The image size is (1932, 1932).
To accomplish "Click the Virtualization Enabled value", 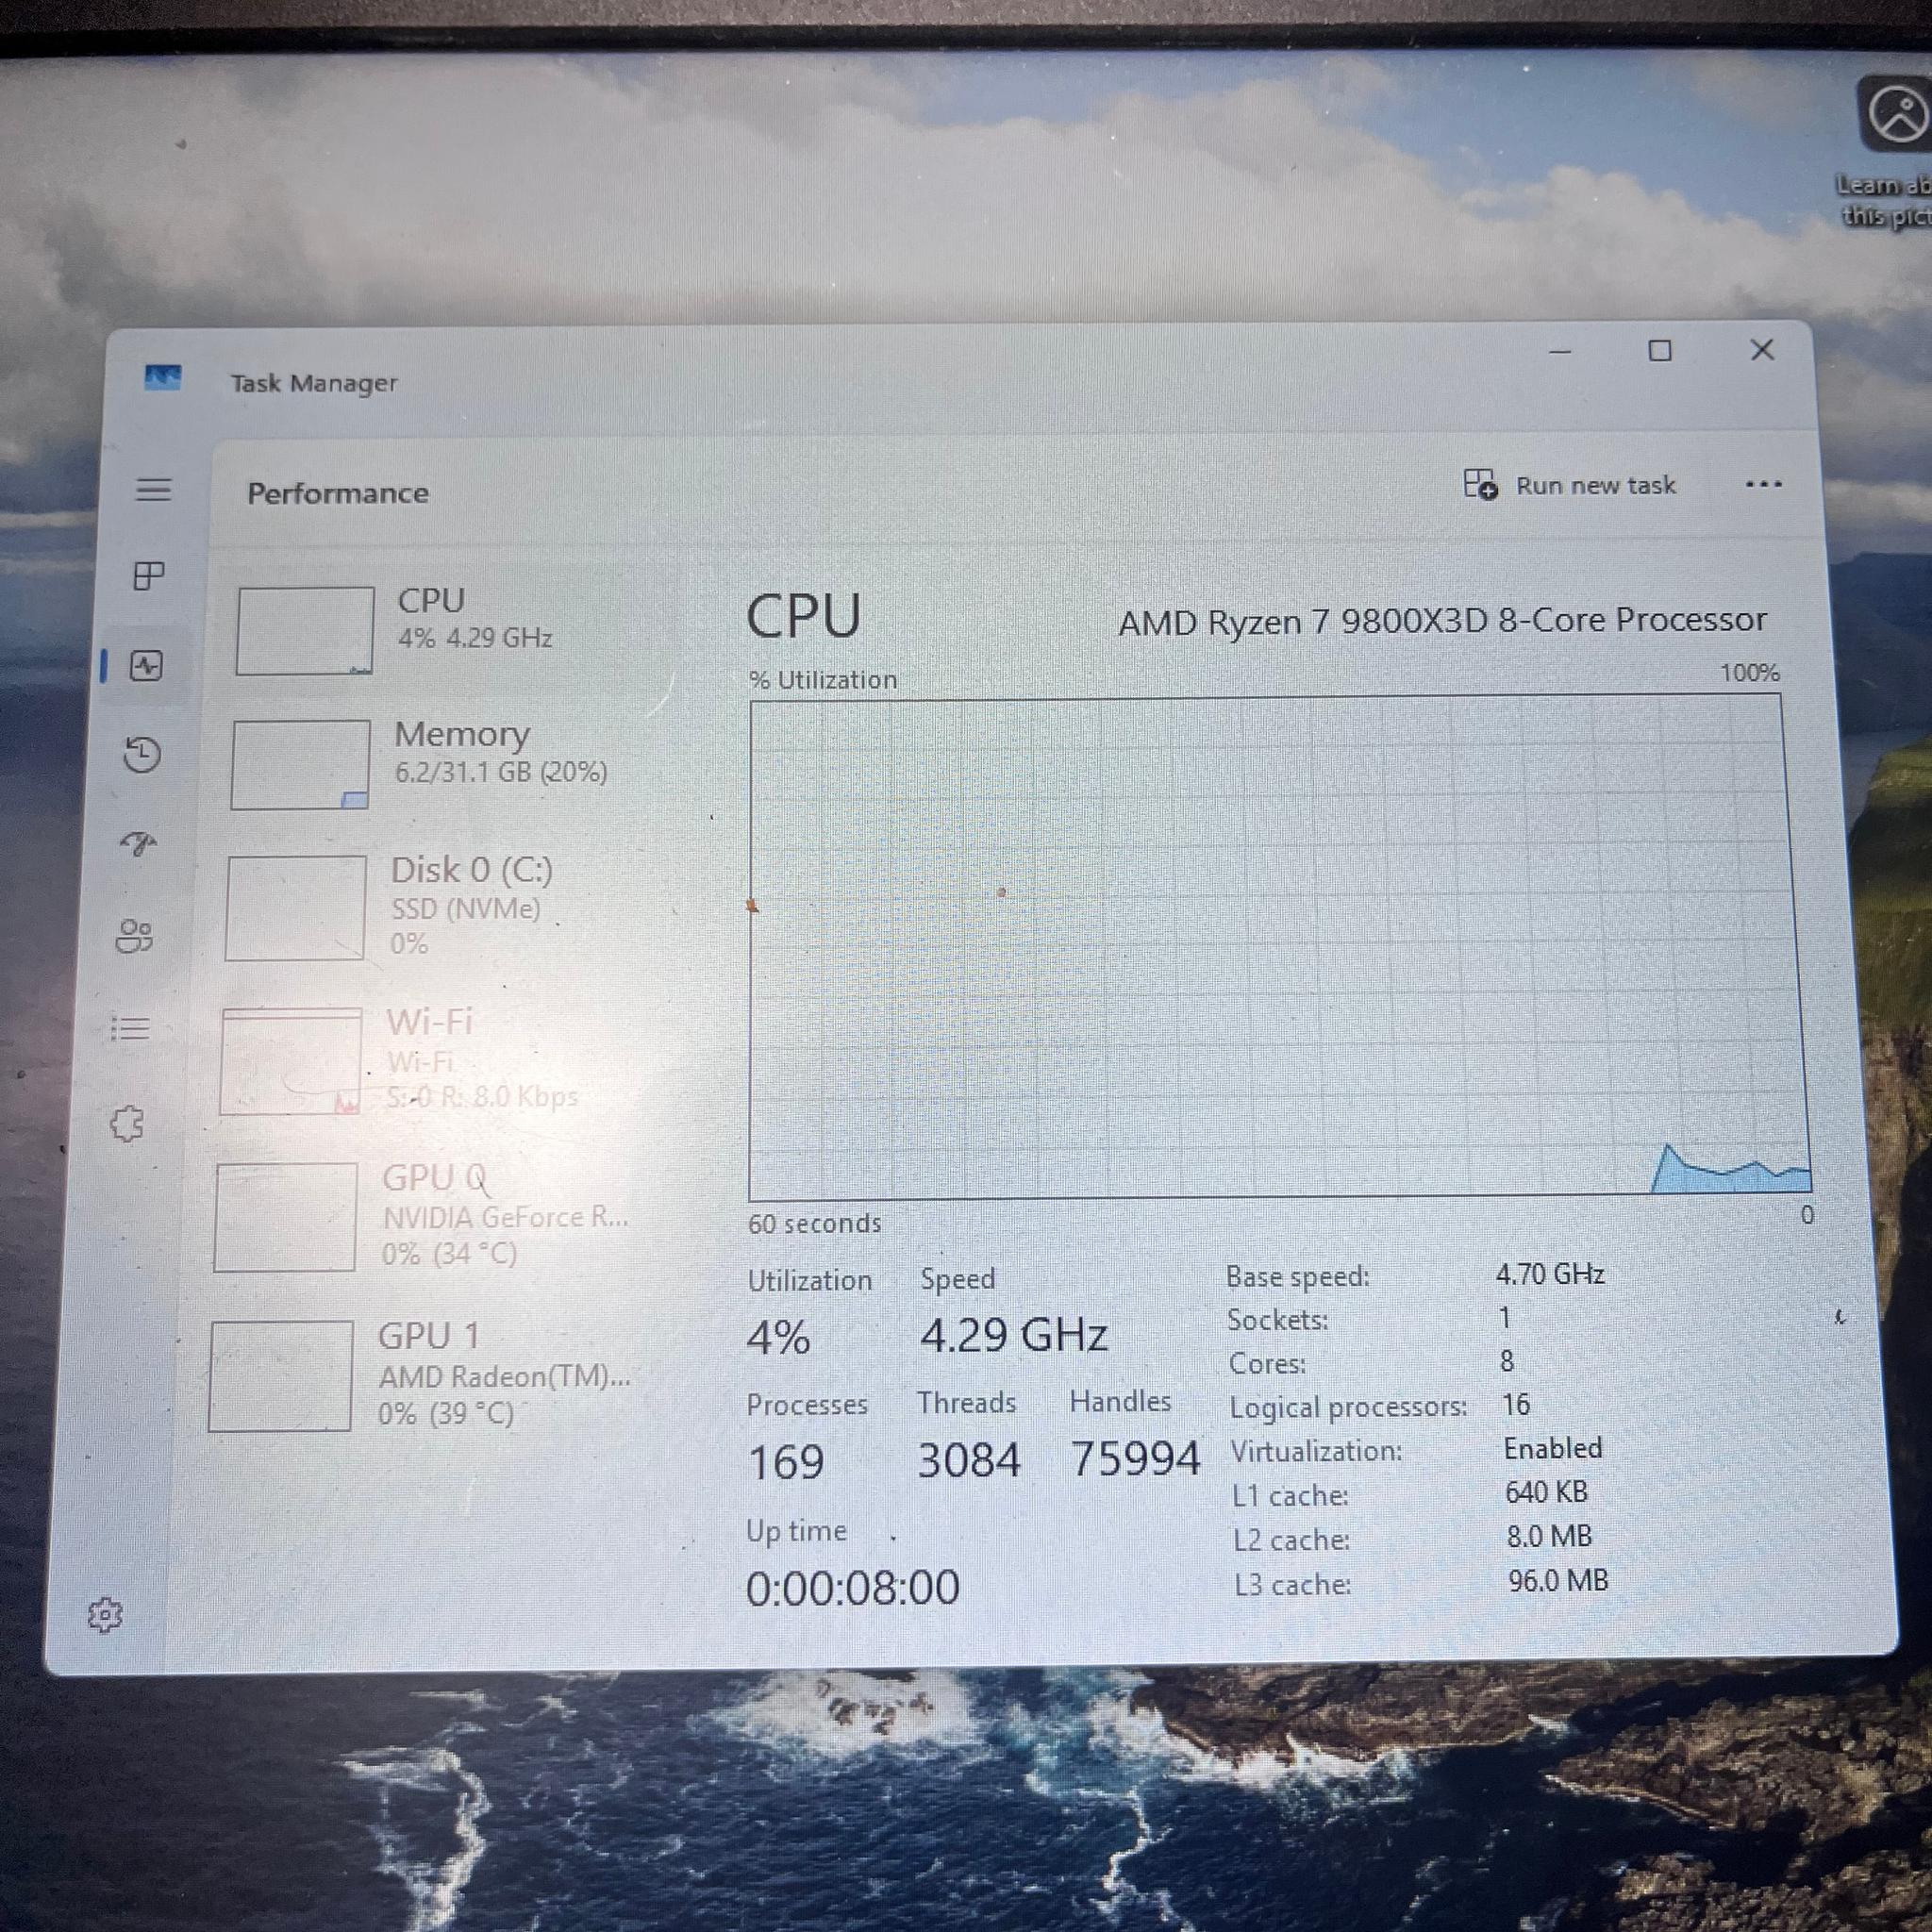I will (1553, 1448).
